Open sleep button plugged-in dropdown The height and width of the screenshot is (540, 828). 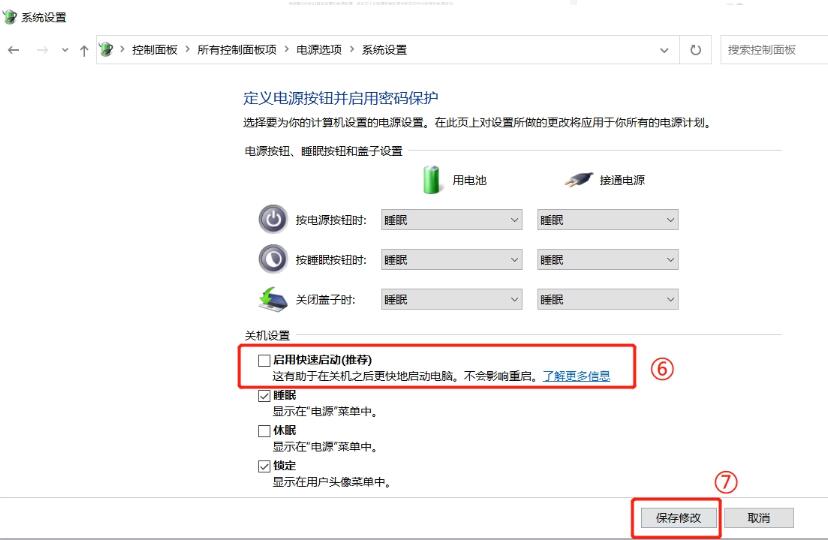coord(607,260)
